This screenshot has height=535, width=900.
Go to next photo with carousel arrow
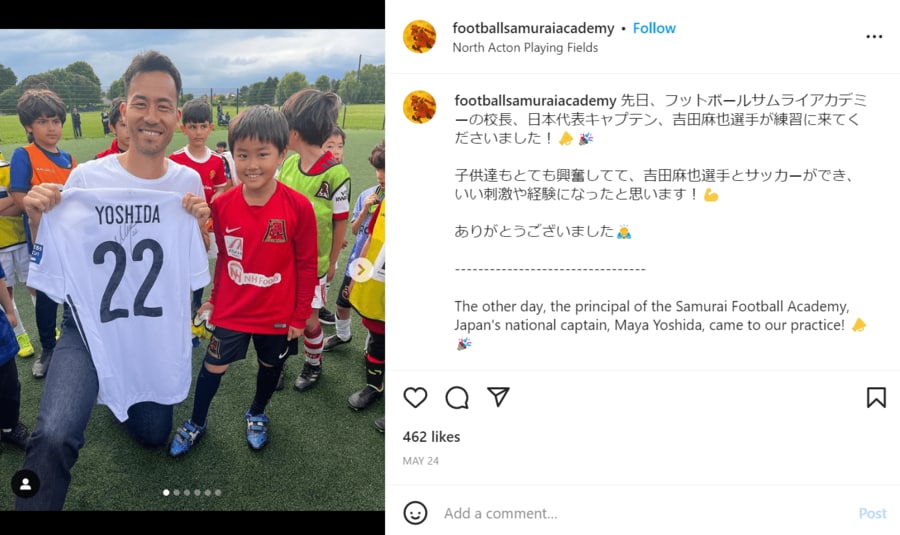[361, 270]
